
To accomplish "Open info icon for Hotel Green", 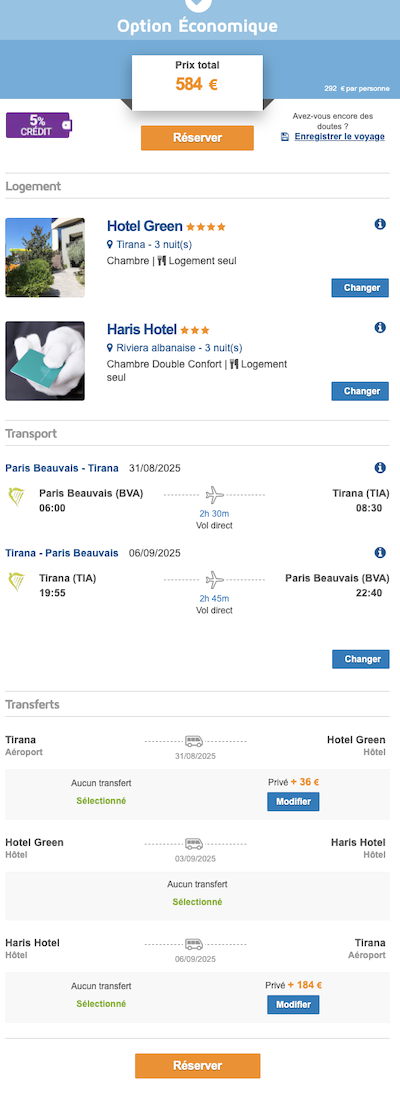I will (x=380, y=225).
